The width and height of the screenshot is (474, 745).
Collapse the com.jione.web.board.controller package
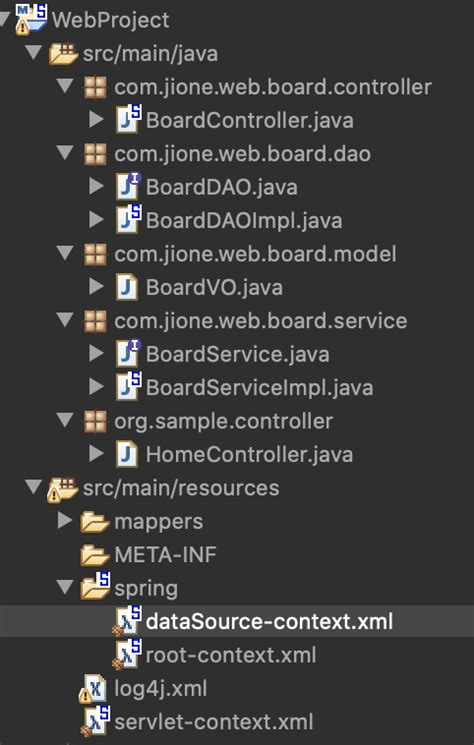pos(65,86)
